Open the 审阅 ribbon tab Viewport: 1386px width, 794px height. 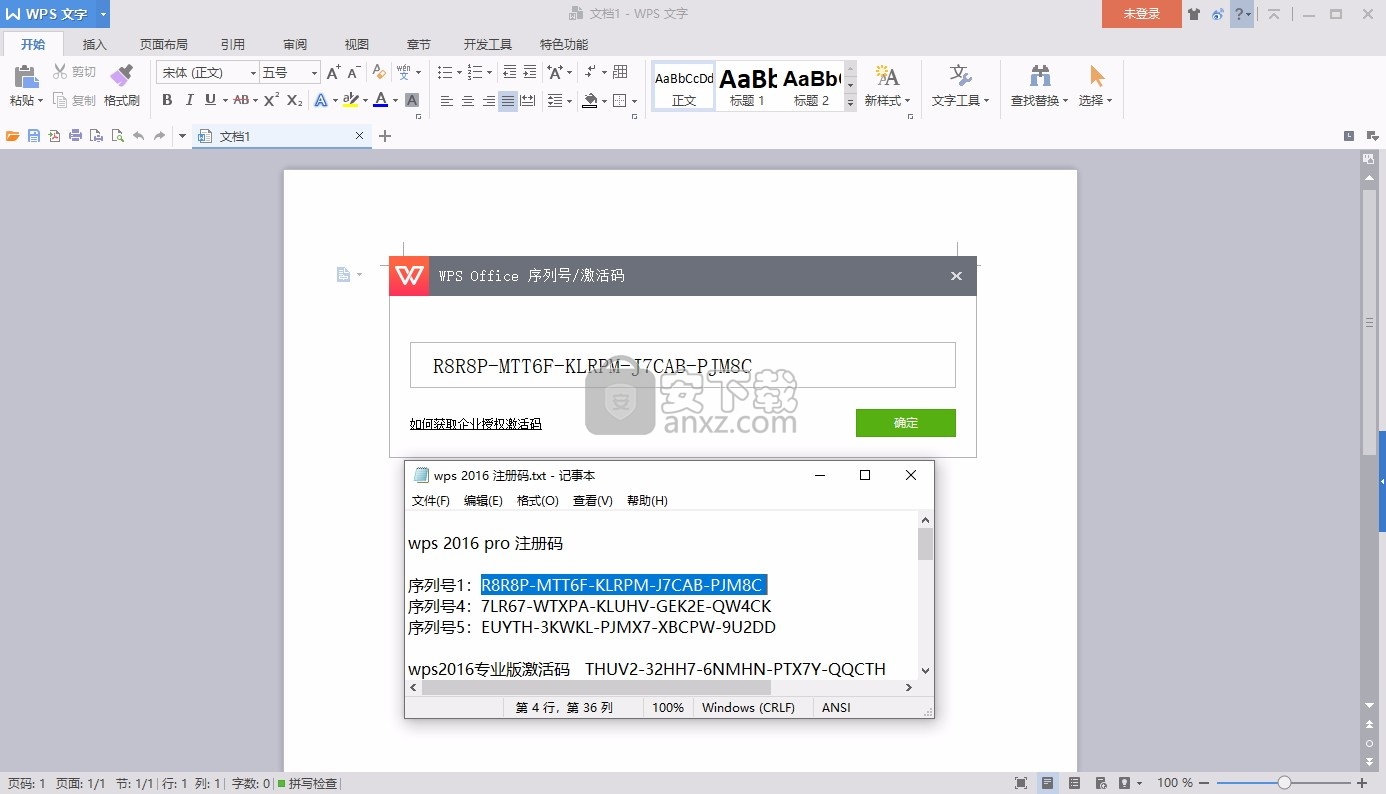pyautogui.click(x=295, y=44)
